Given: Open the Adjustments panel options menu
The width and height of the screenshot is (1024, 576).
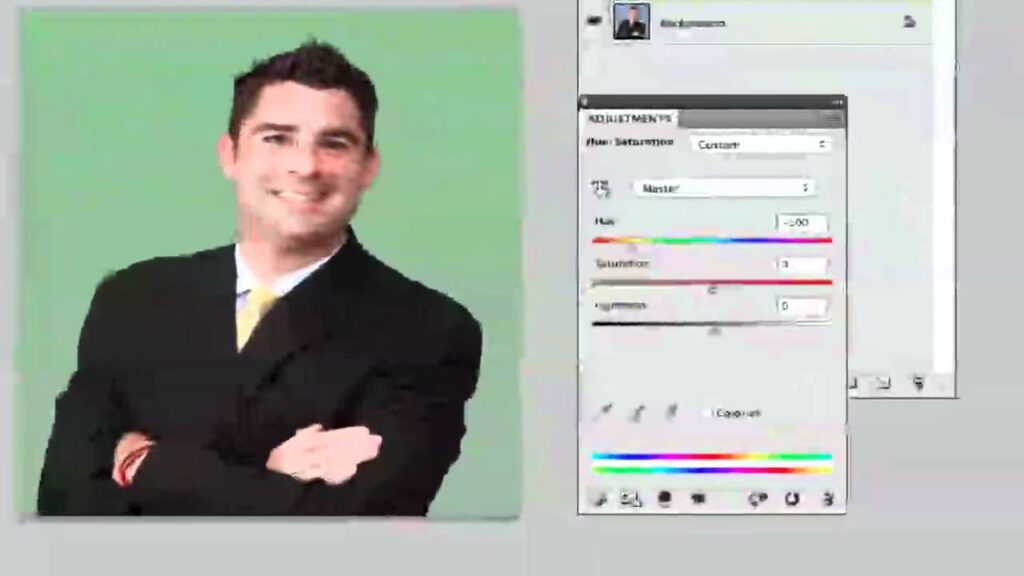Looking at the screenshot, I should [x=833, y=118].
